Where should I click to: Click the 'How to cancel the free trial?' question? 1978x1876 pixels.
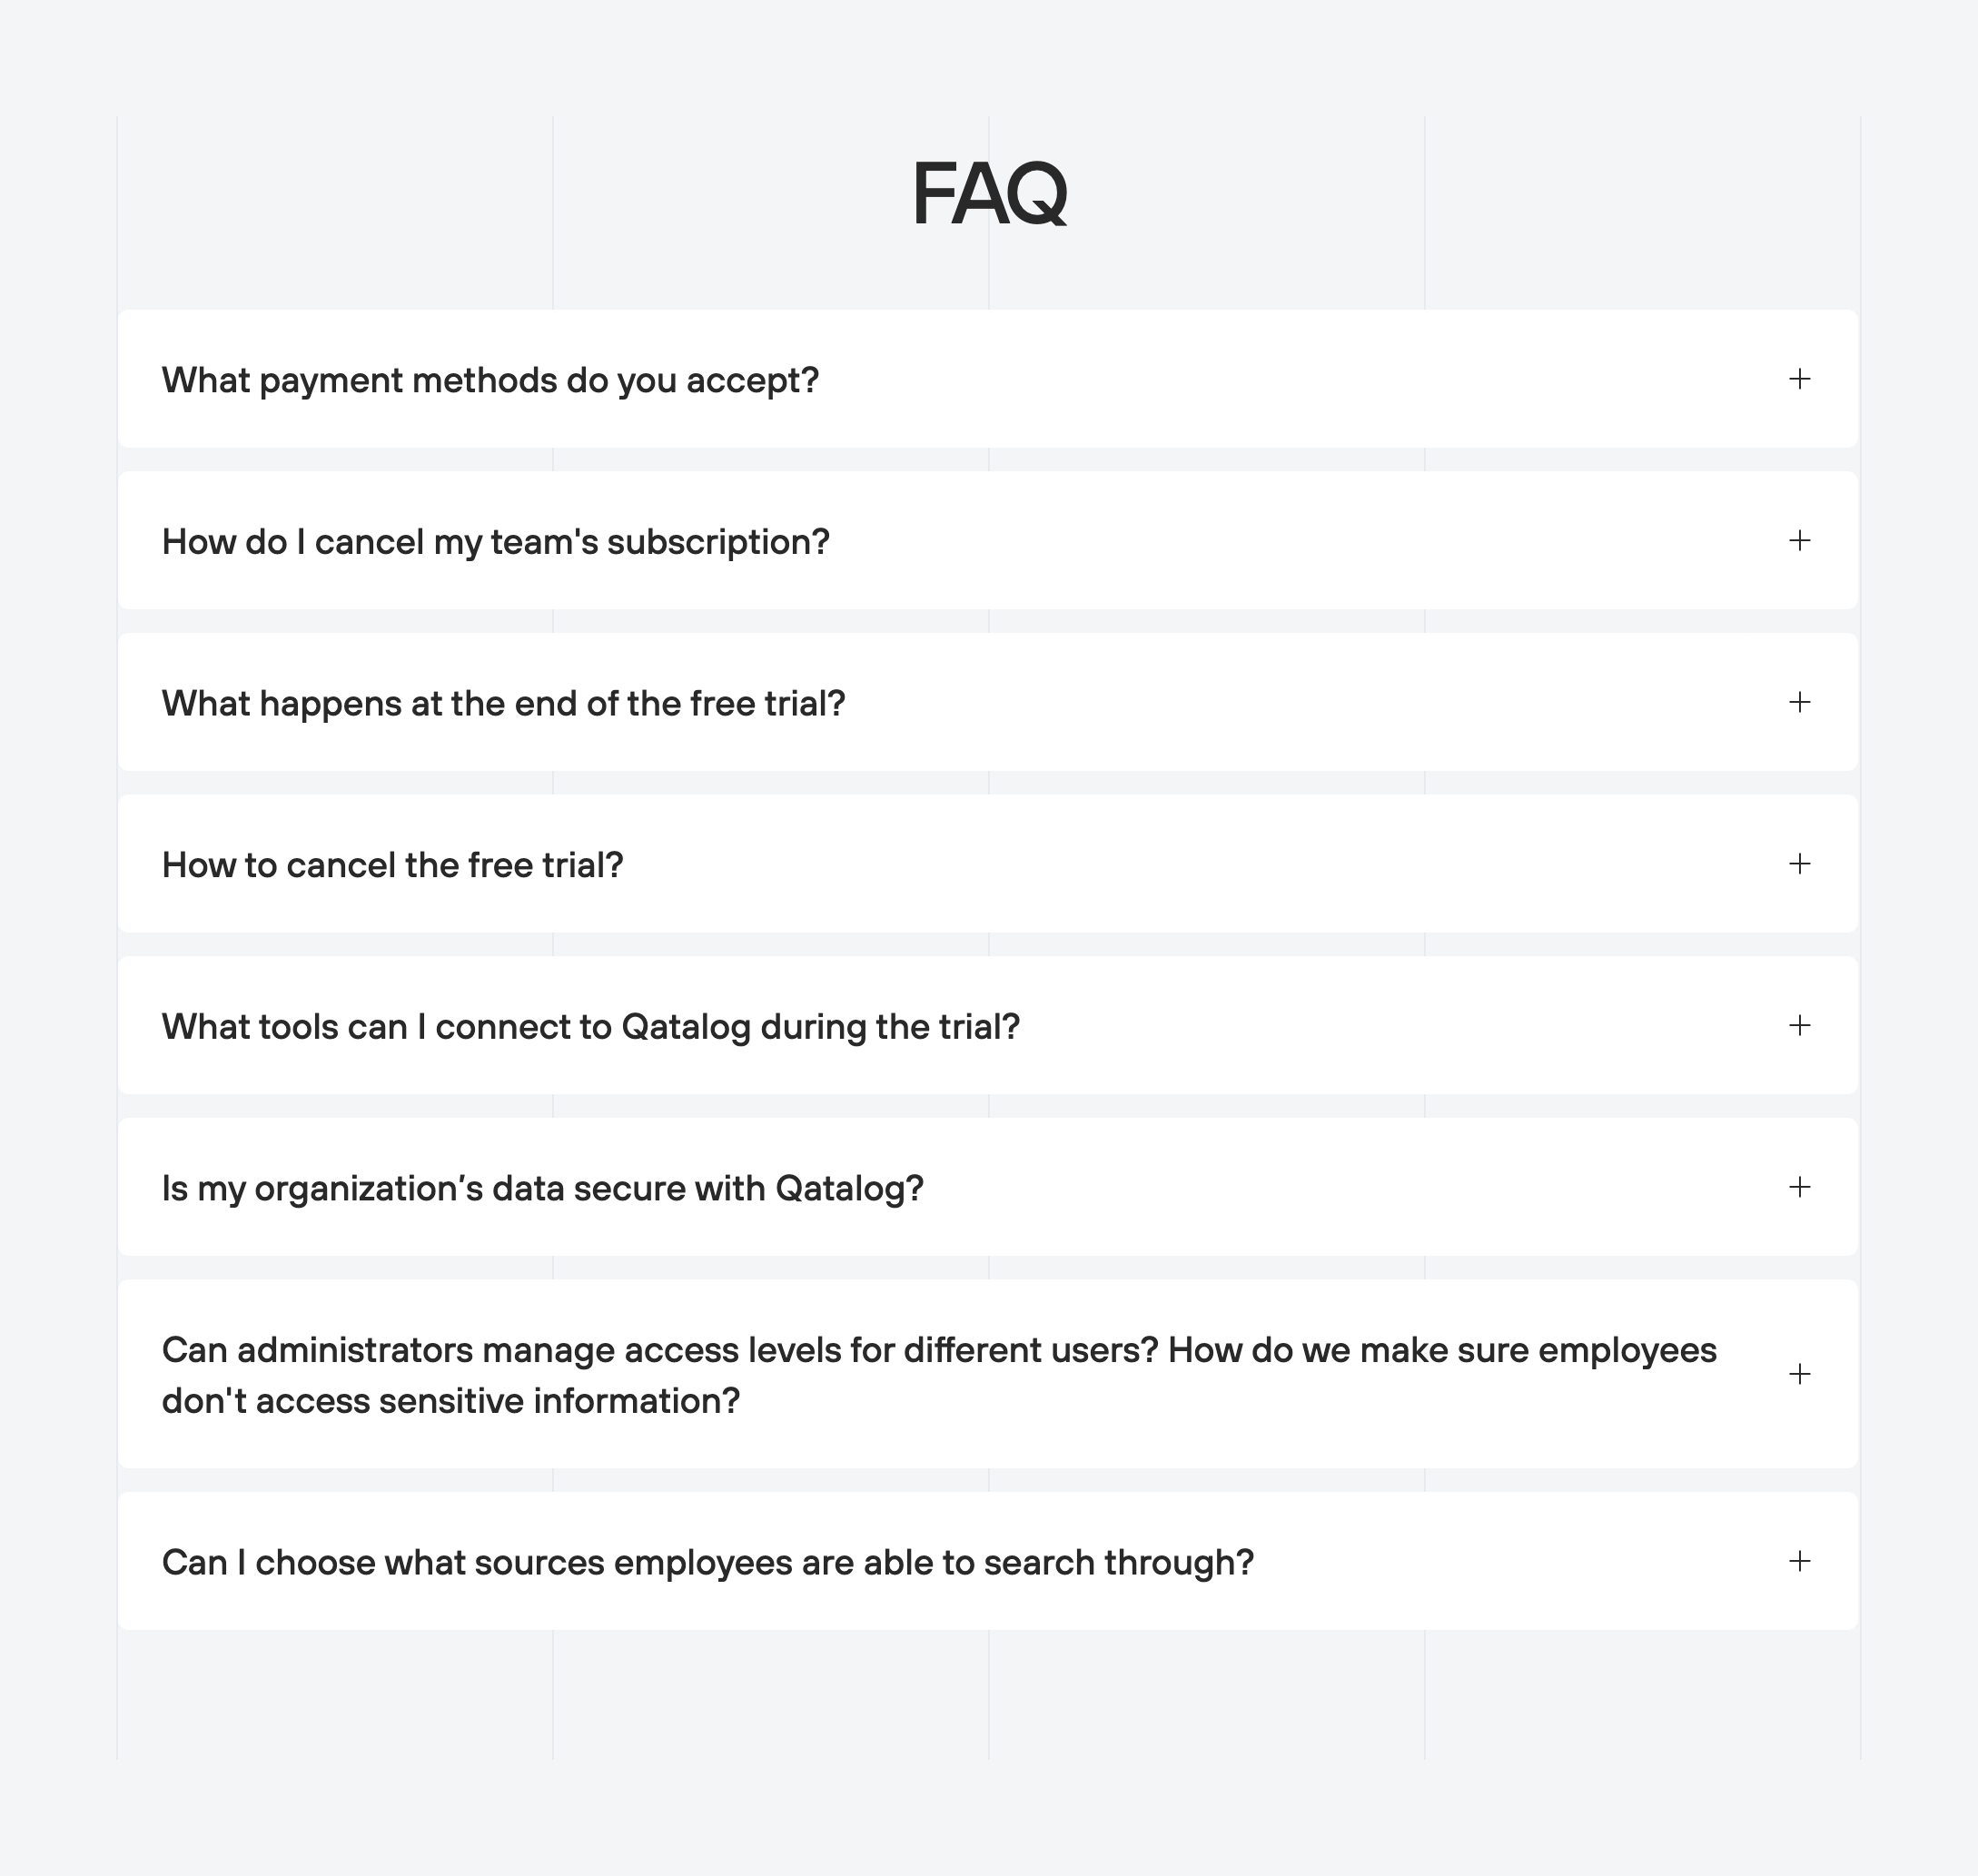click(x=393, y=865)
